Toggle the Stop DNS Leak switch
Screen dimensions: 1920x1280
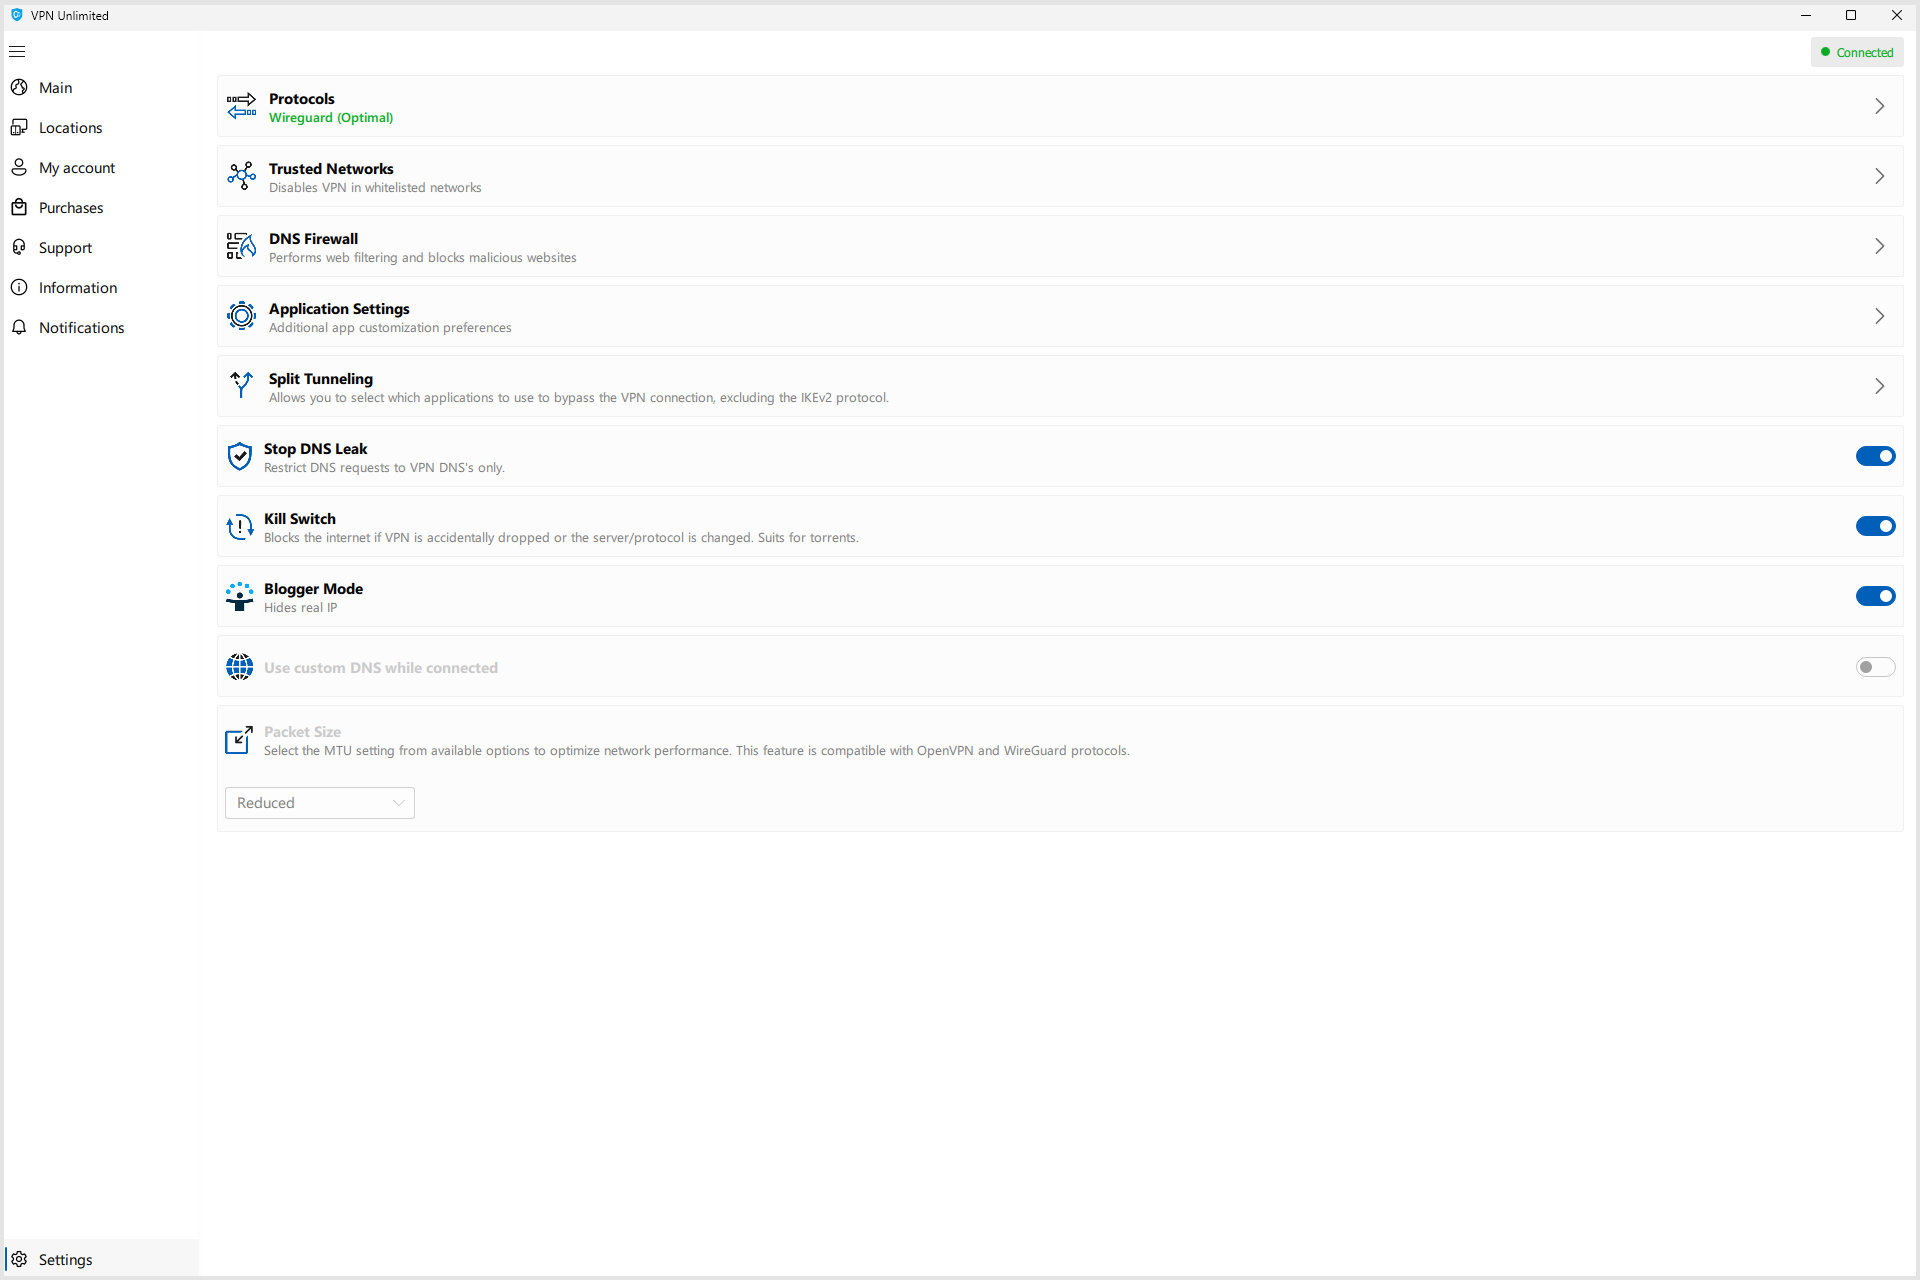(x=1874, y=456)
